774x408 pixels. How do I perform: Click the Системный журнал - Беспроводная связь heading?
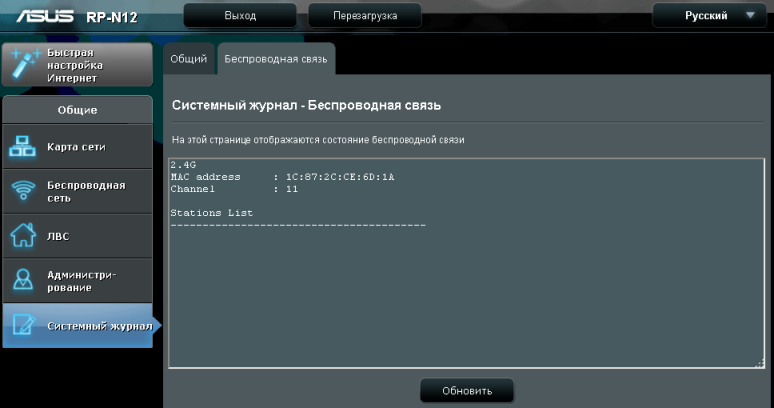306,105
